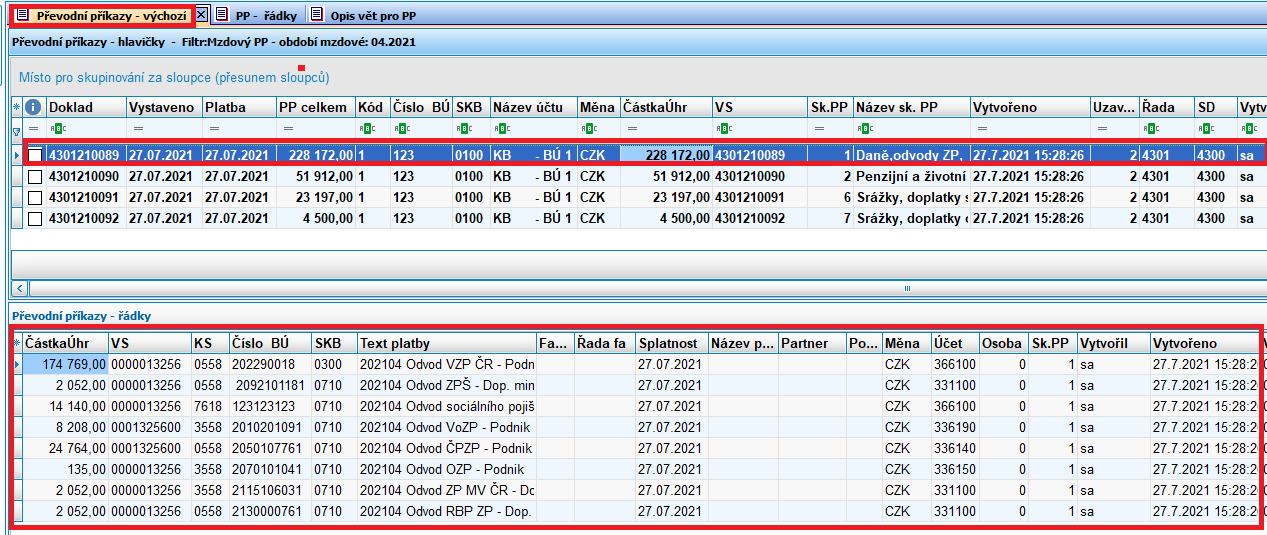Click the horizontal scrollbar below upper grid
The height and width of the screenshot is (535, 1267).
coord(640,288)
